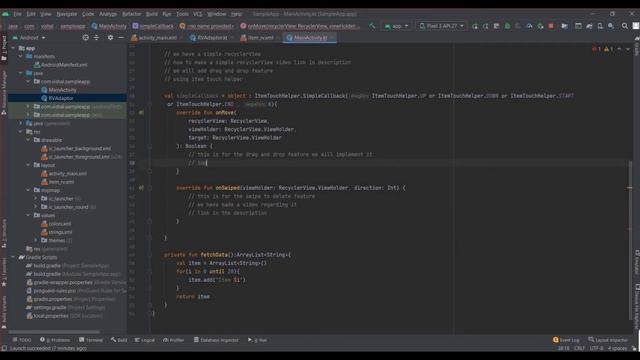
Task: Expand the themes folder in project tree
Action: [36, 240]
